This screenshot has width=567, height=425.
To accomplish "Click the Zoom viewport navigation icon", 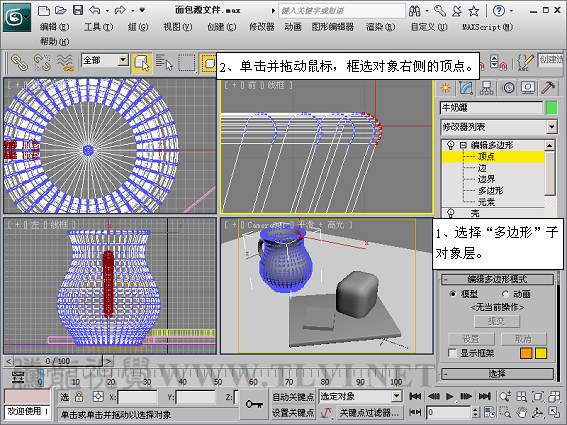I will [505, 397].
